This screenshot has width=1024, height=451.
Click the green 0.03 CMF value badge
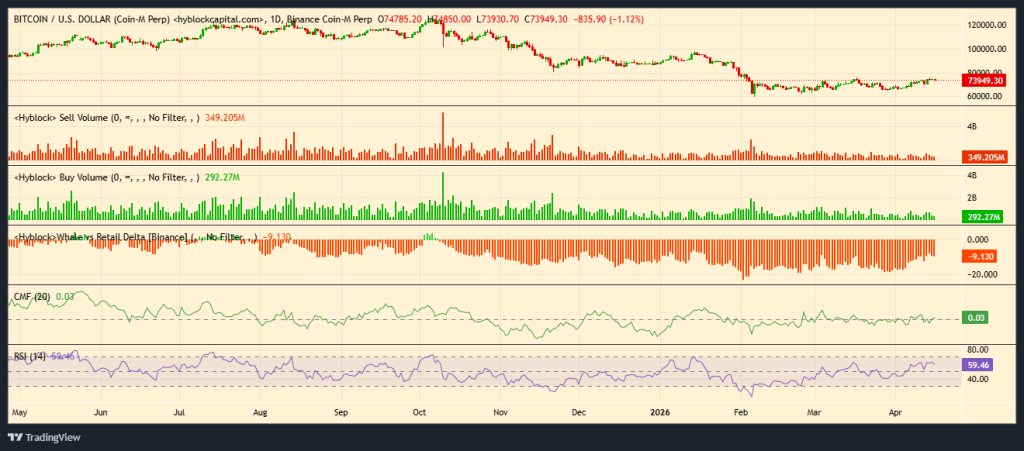tap(974, 318)
